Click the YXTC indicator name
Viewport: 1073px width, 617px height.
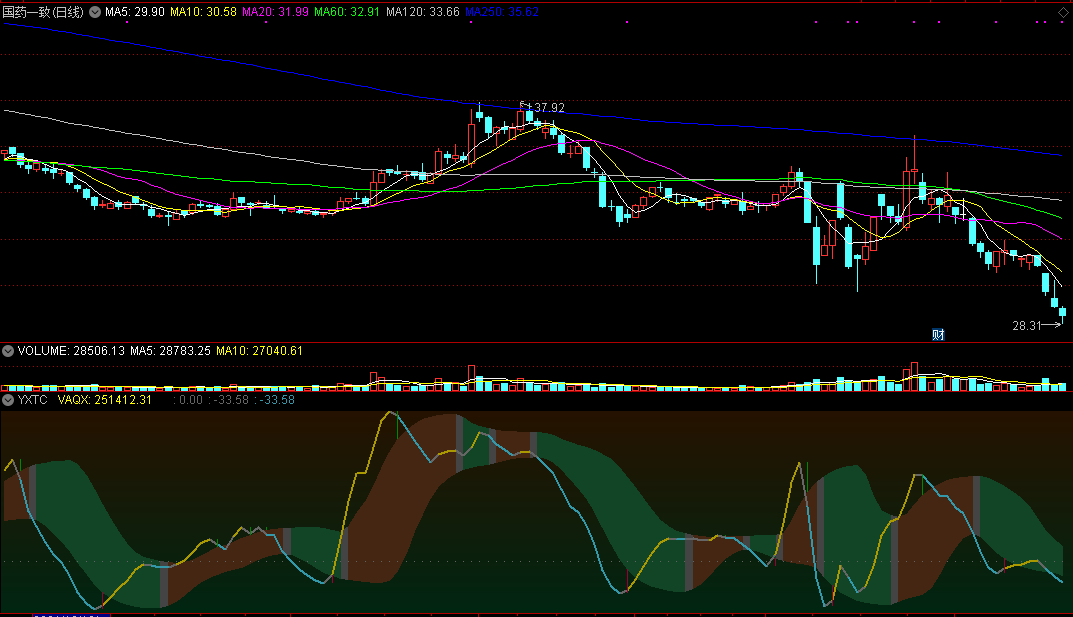(33, 399)
